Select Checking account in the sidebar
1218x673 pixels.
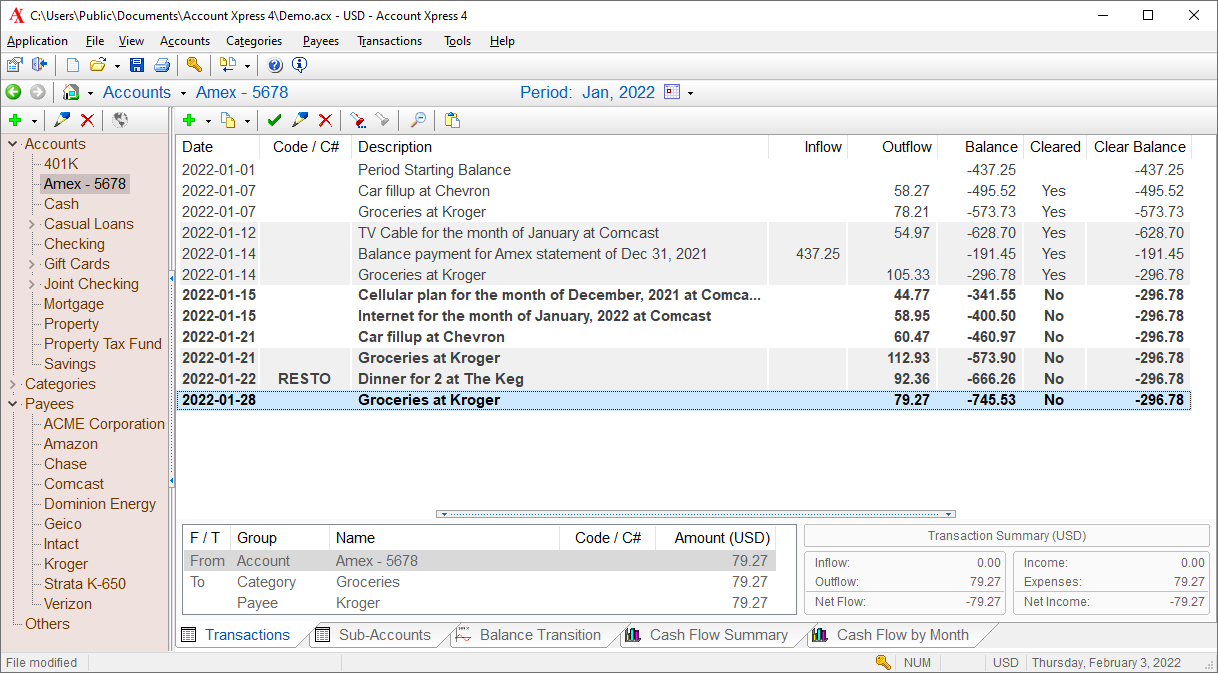pos(74,244)
